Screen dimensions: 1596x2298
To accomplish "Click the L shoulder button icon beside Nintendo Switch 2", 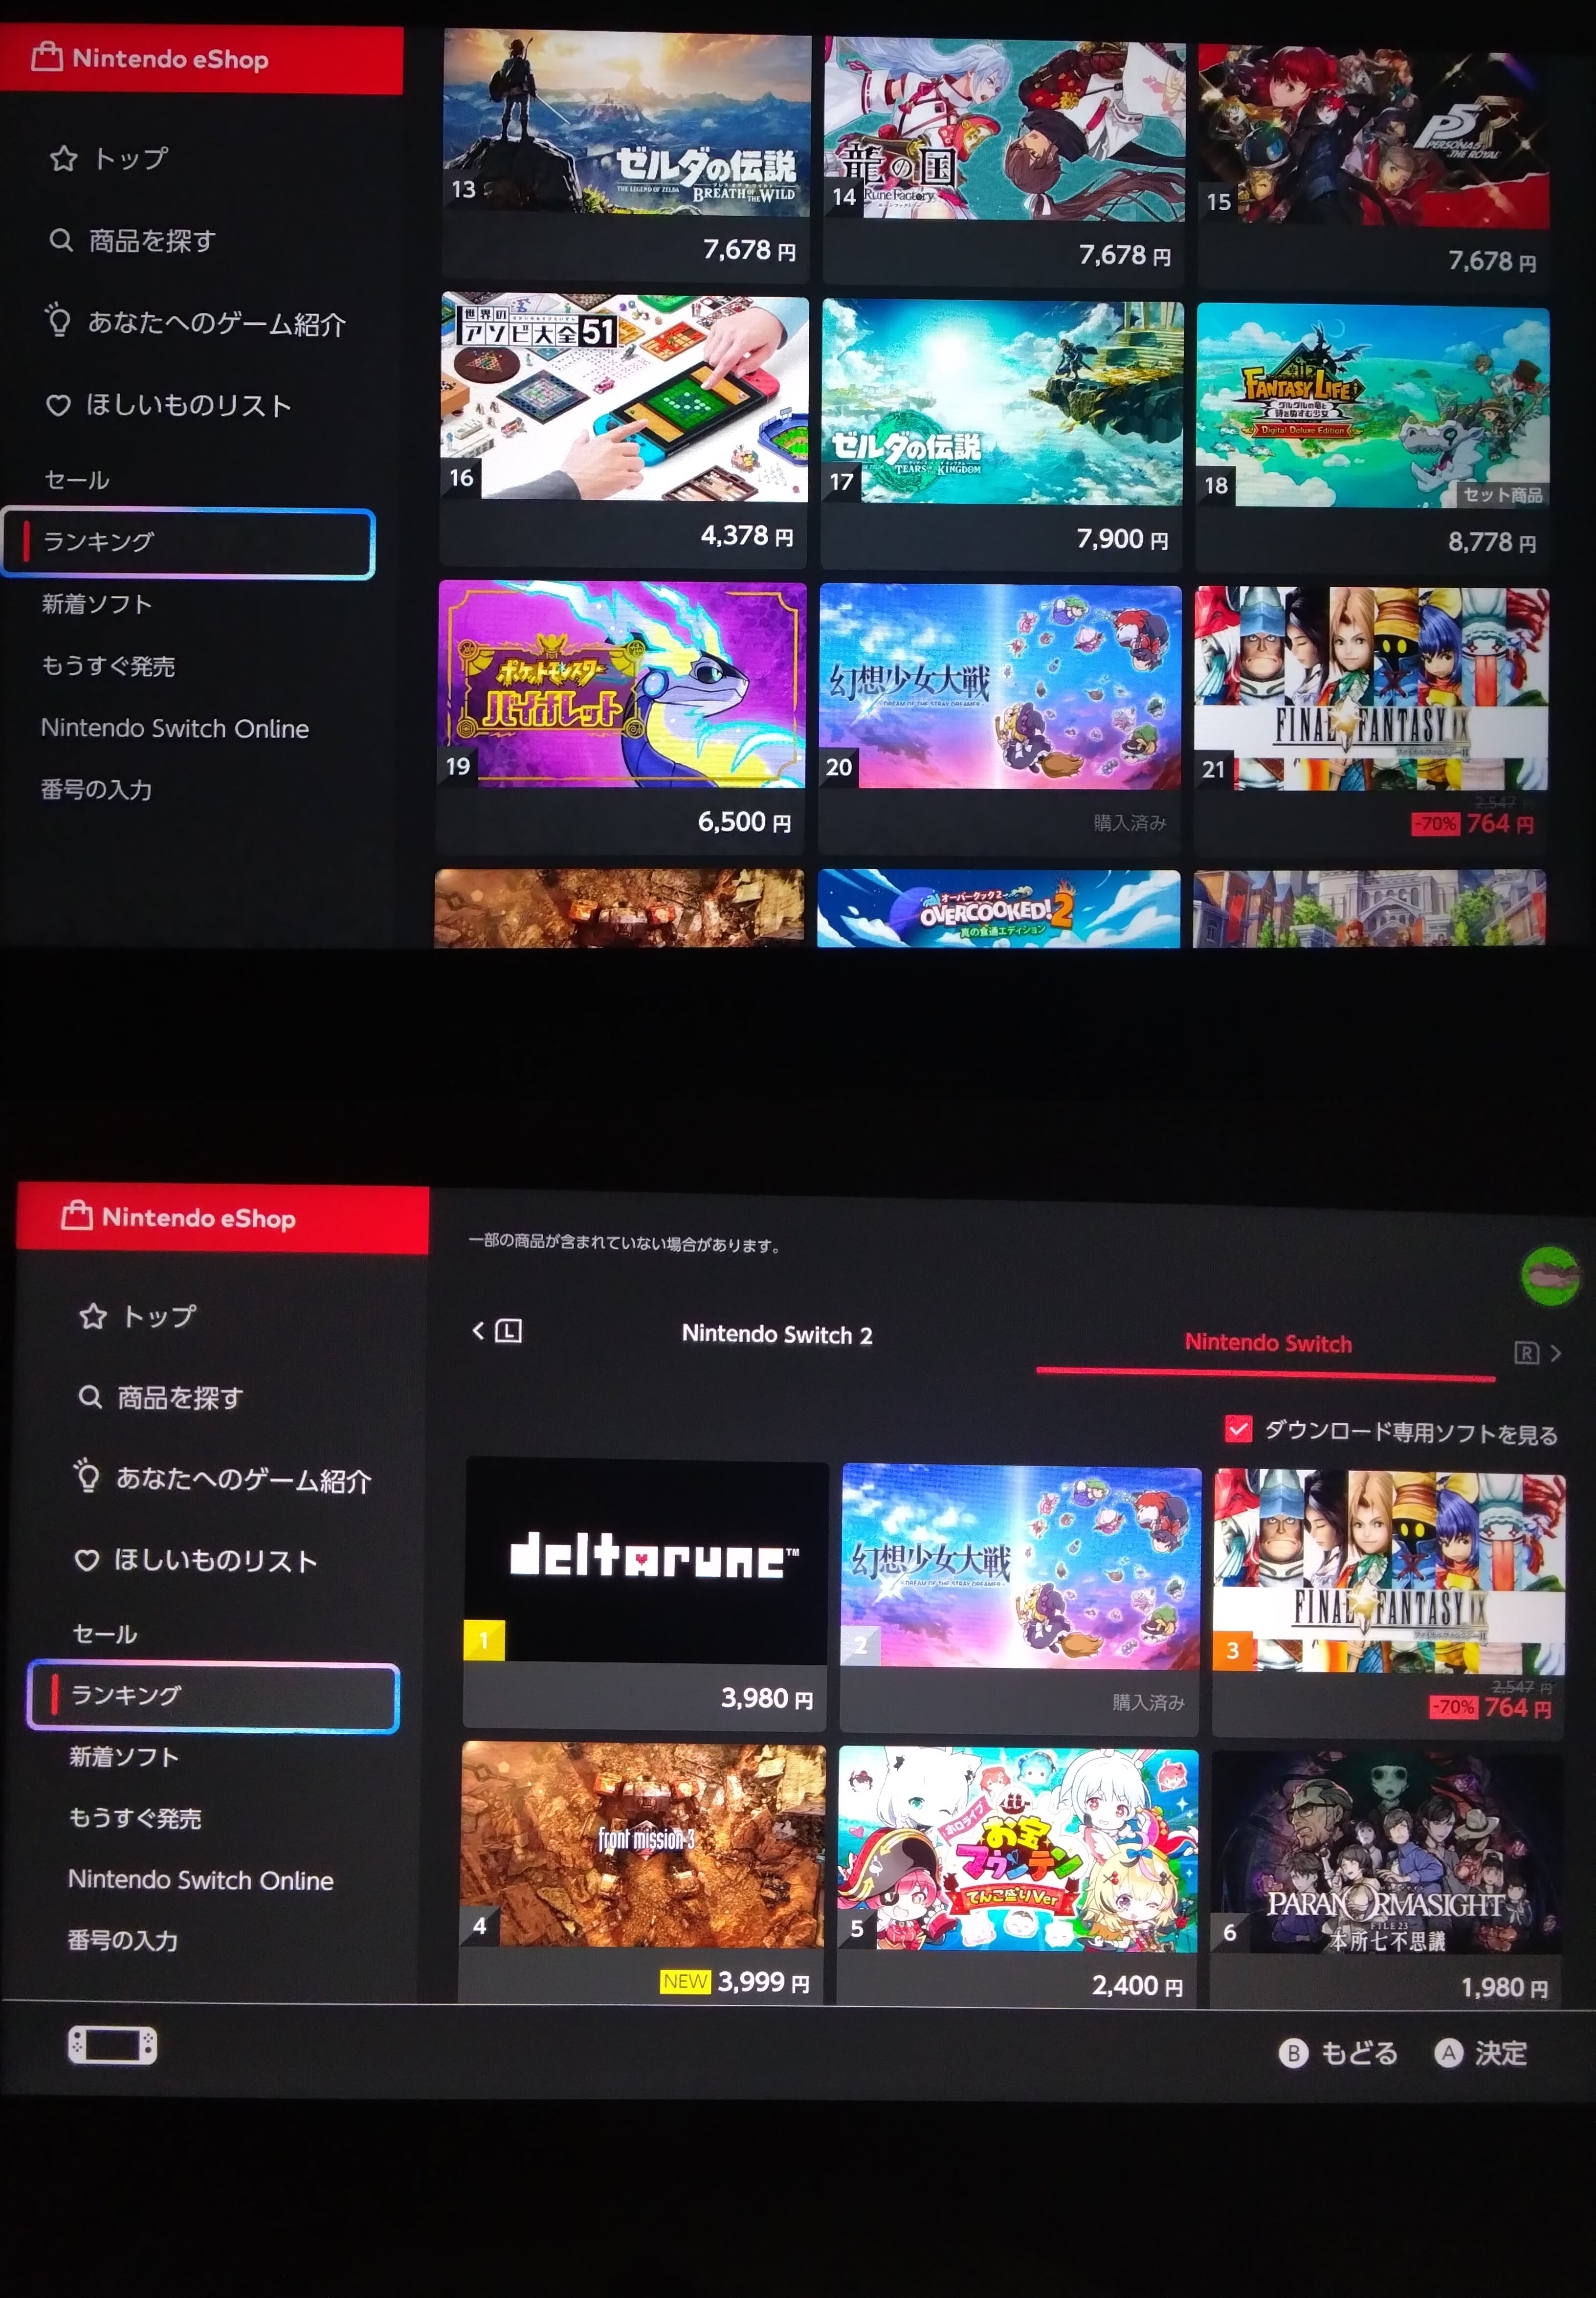I will click(508, 1331).
